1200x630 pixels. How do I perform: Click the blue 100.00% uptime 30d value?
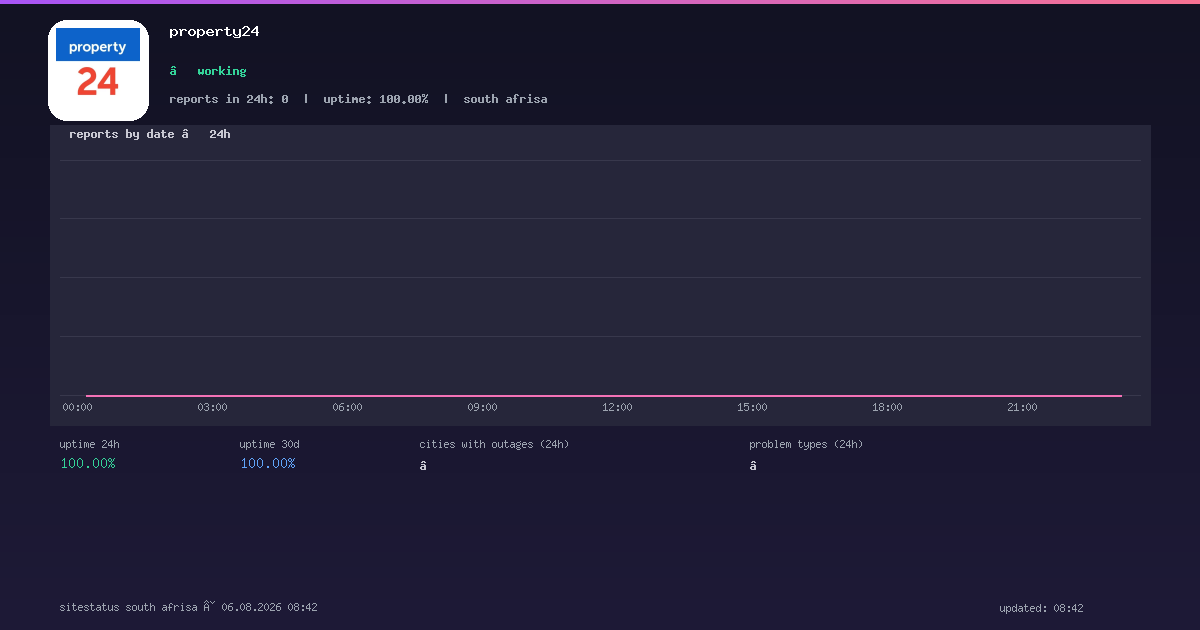click(x=268, y=463)
